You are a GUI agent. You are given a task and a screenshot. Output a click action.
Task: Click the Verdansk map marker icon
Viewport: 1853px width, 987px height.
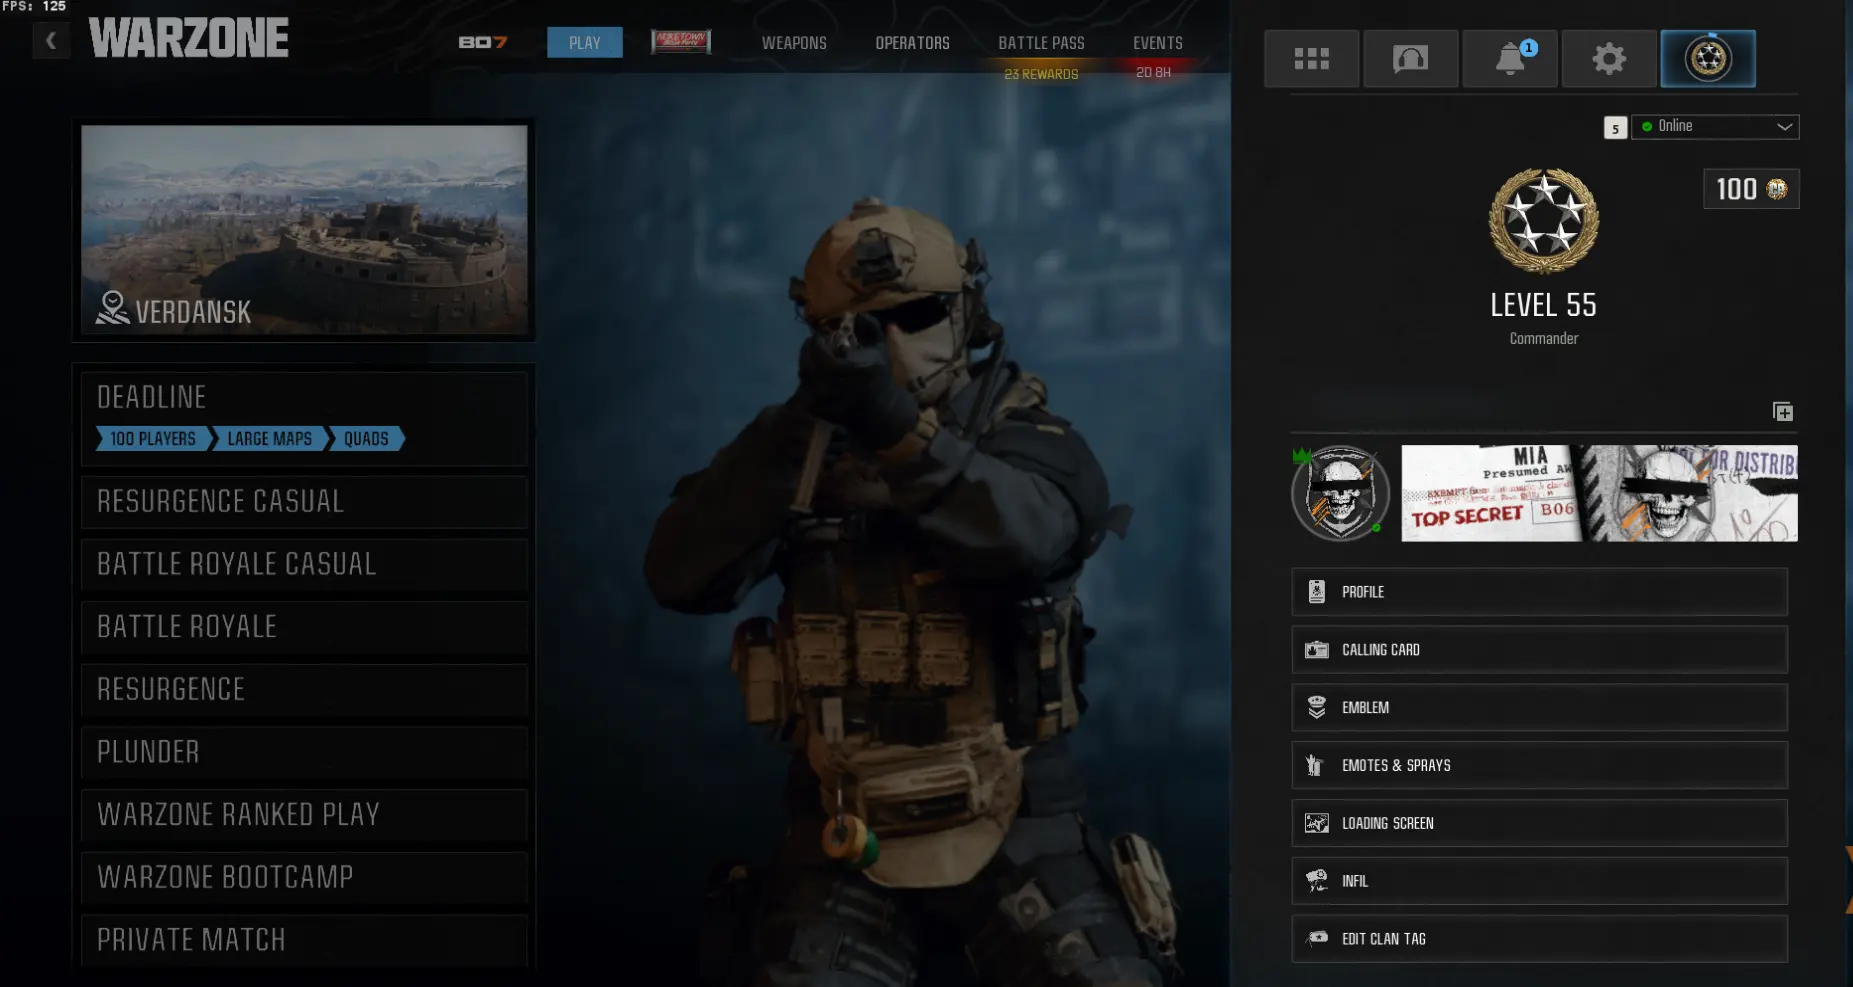(x=113, y=308)
